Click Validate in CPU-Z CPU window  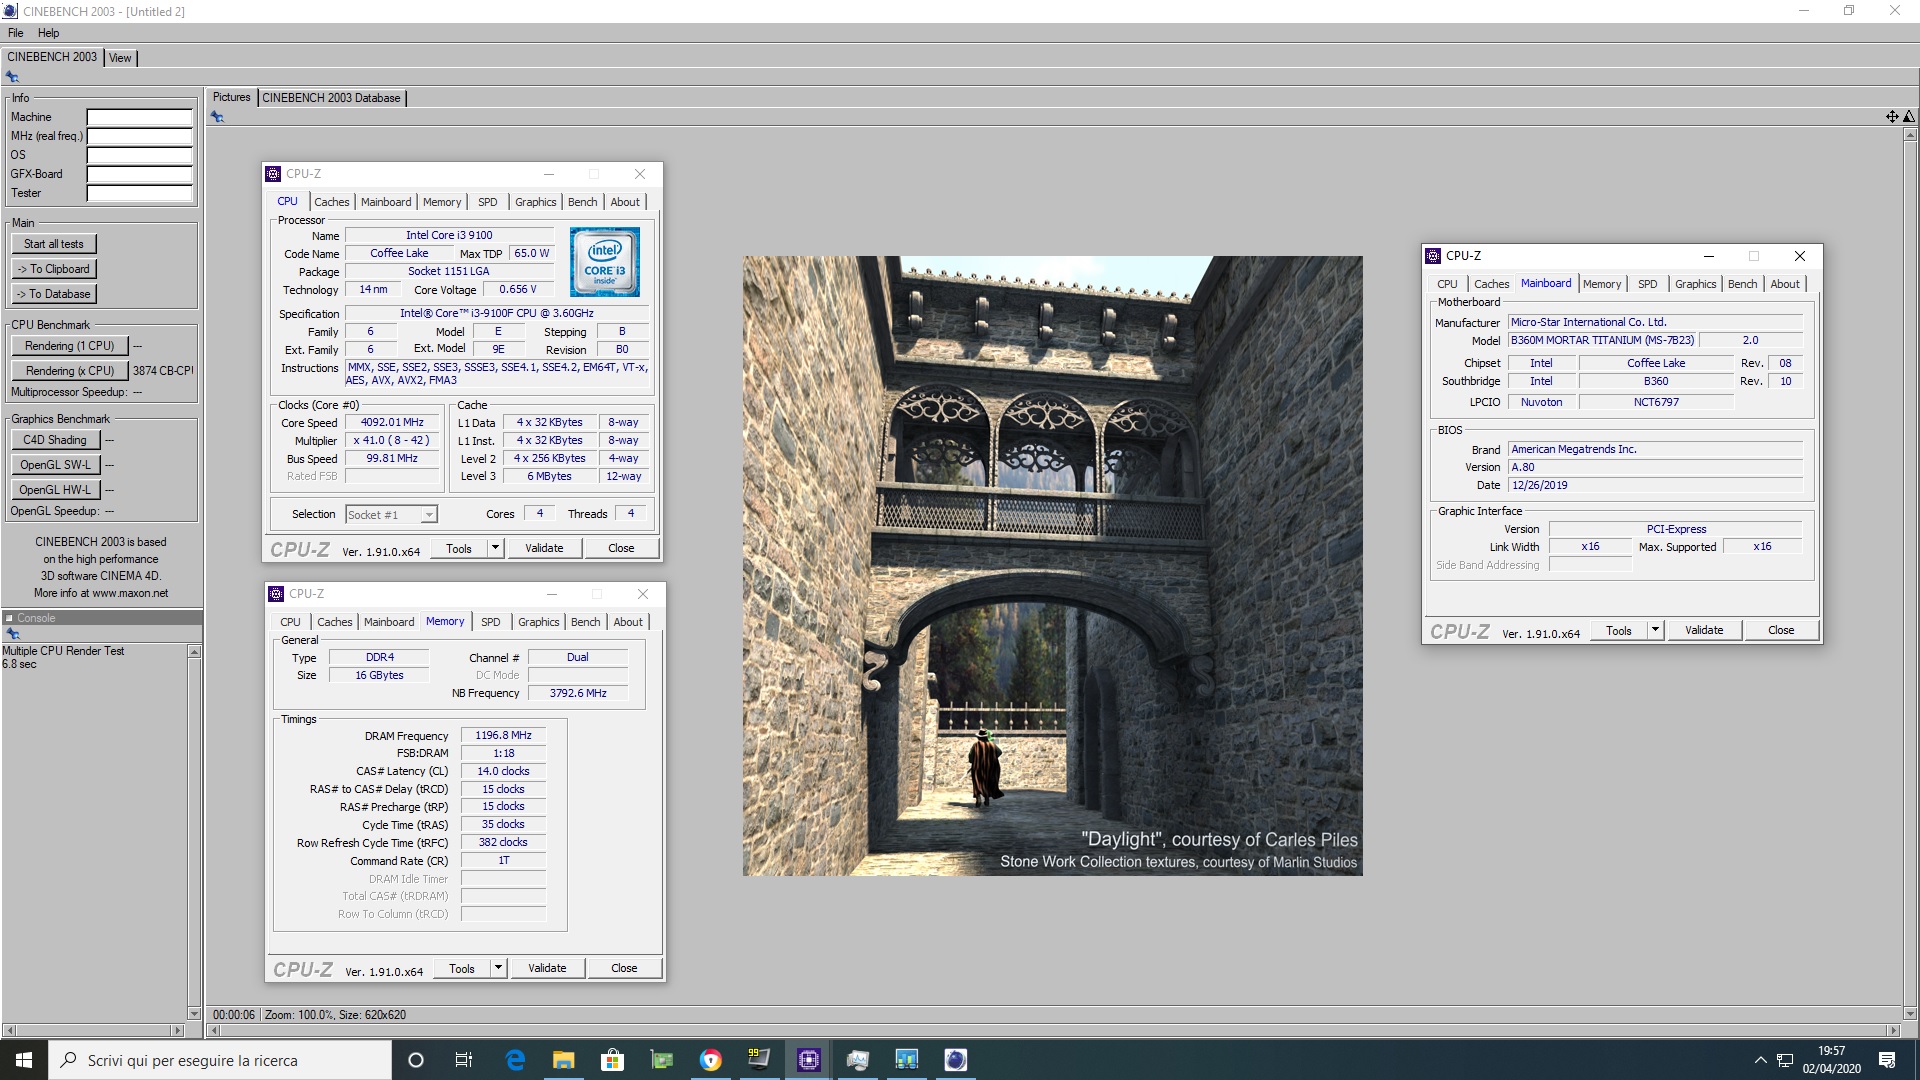[544, 548]
